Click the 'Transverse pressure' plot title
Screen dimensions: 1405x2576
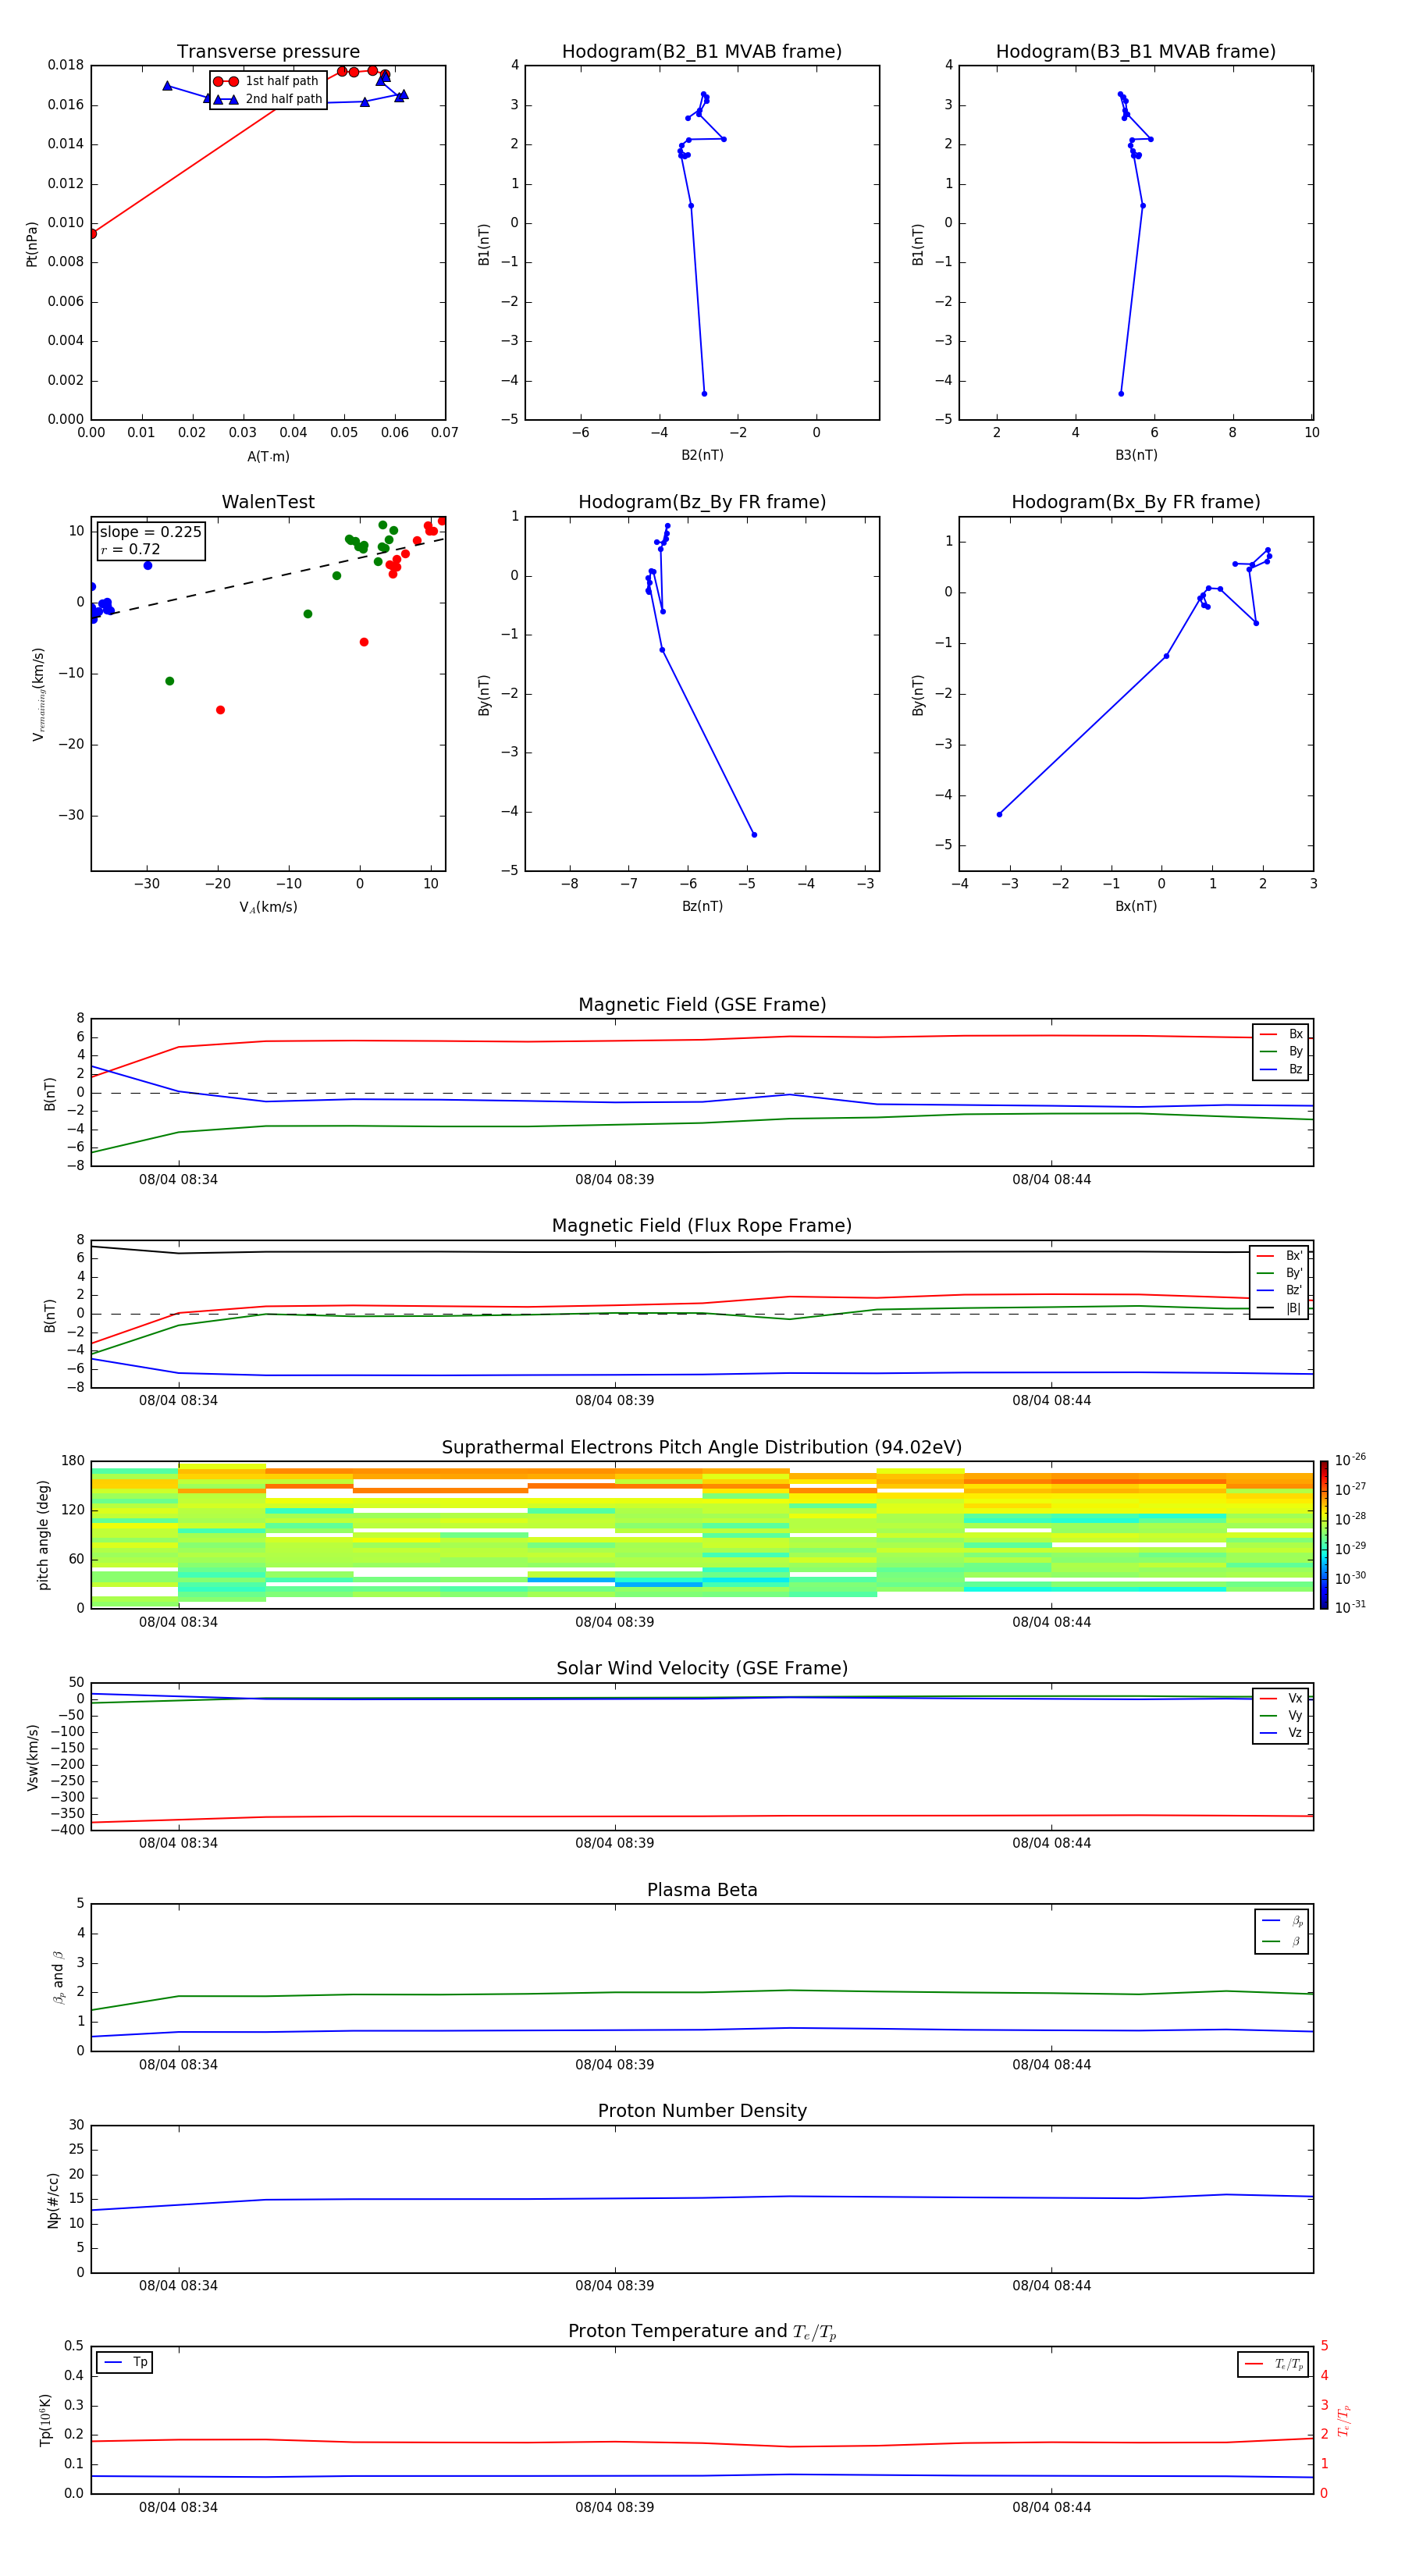268,51
